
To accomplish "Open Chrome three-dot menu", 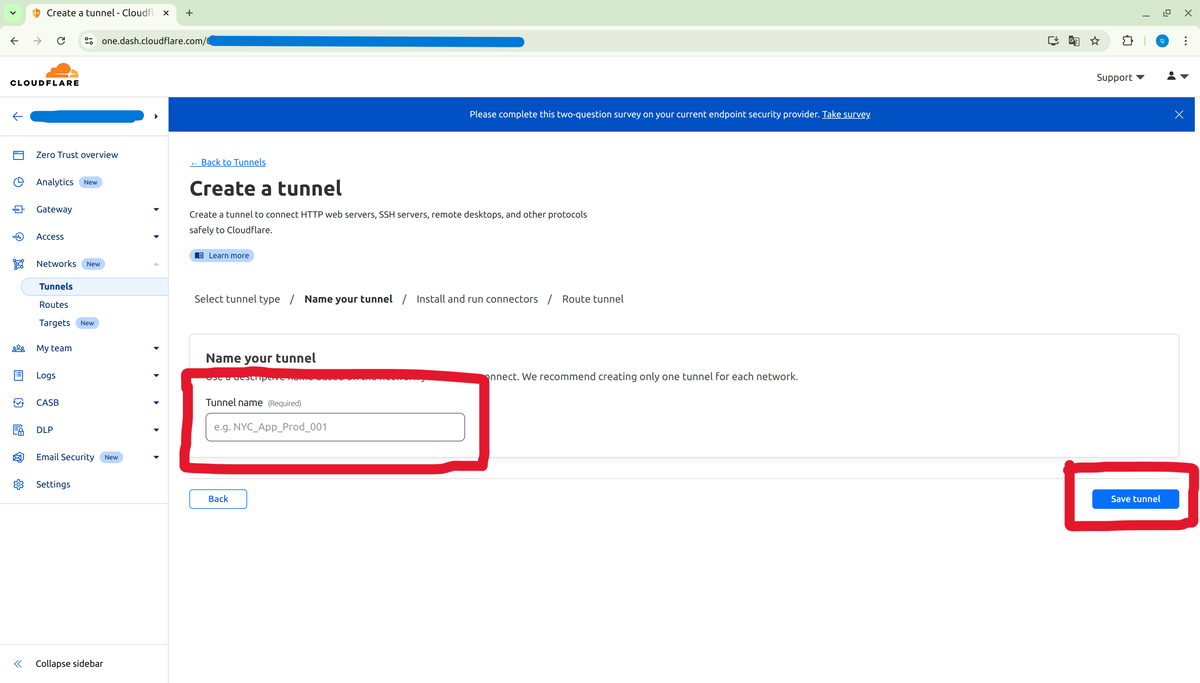I will click(1185, 41).
